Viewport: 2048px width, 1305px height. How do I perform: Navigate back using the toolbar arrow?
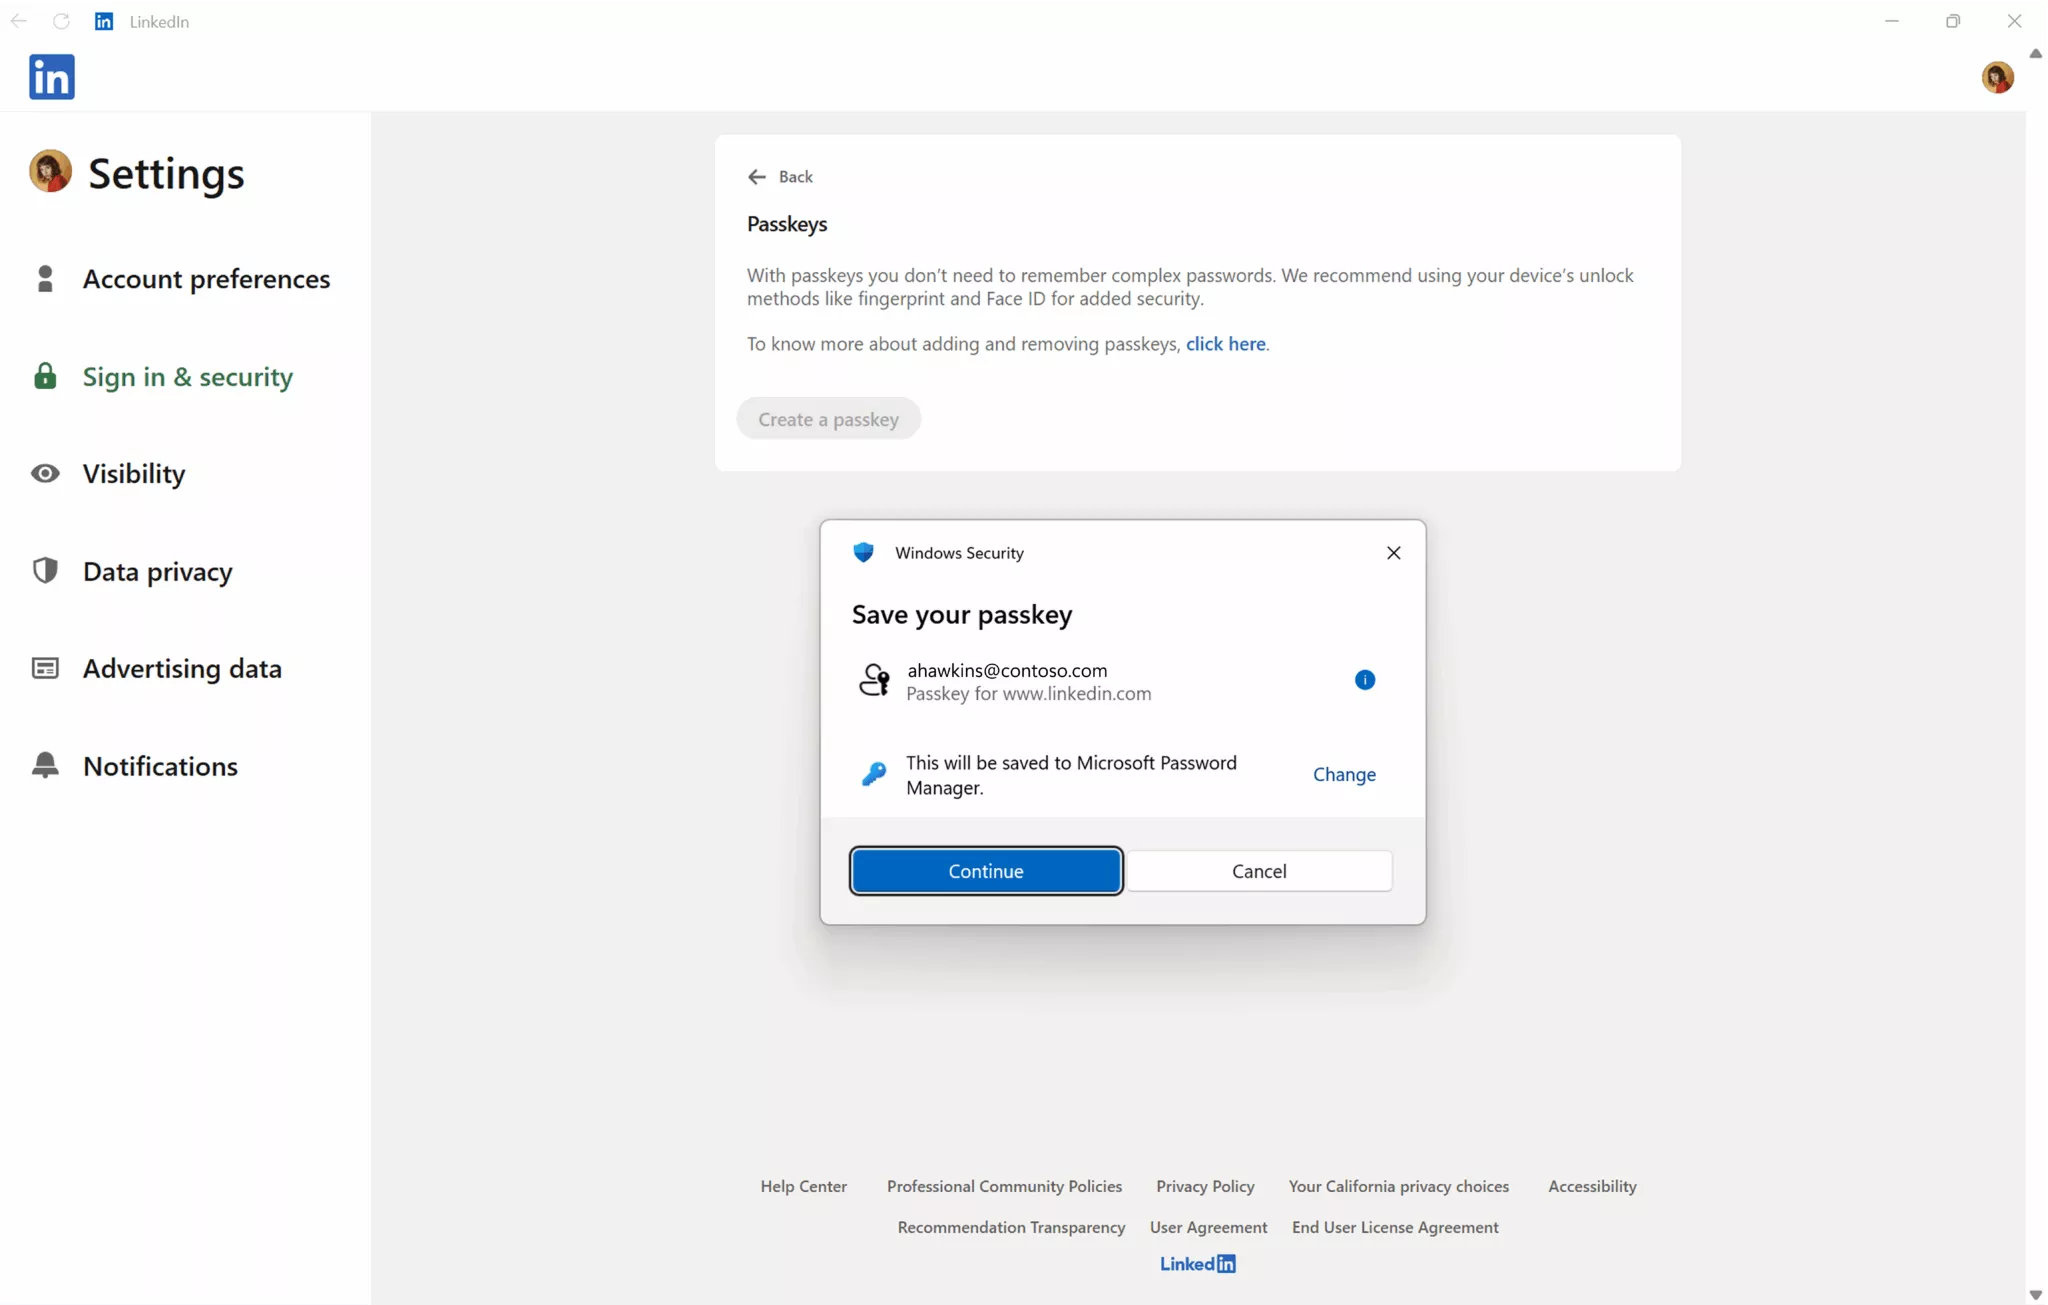point(20,20)
